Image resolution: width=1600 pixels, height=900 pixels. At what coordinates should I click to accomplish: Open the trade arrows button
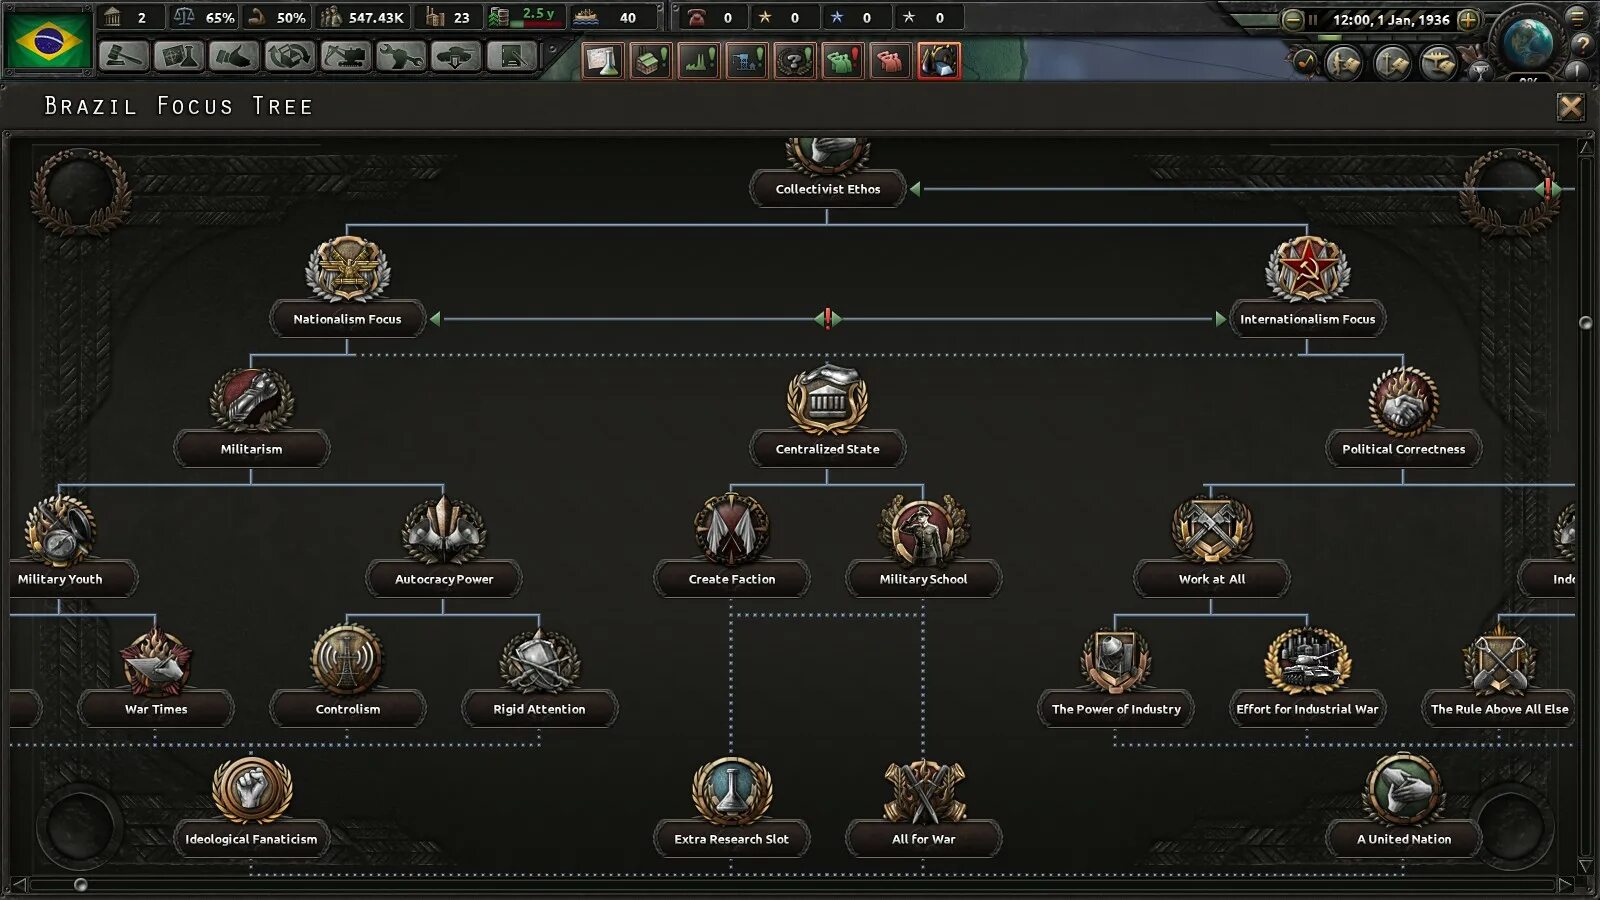coord(290,57)
